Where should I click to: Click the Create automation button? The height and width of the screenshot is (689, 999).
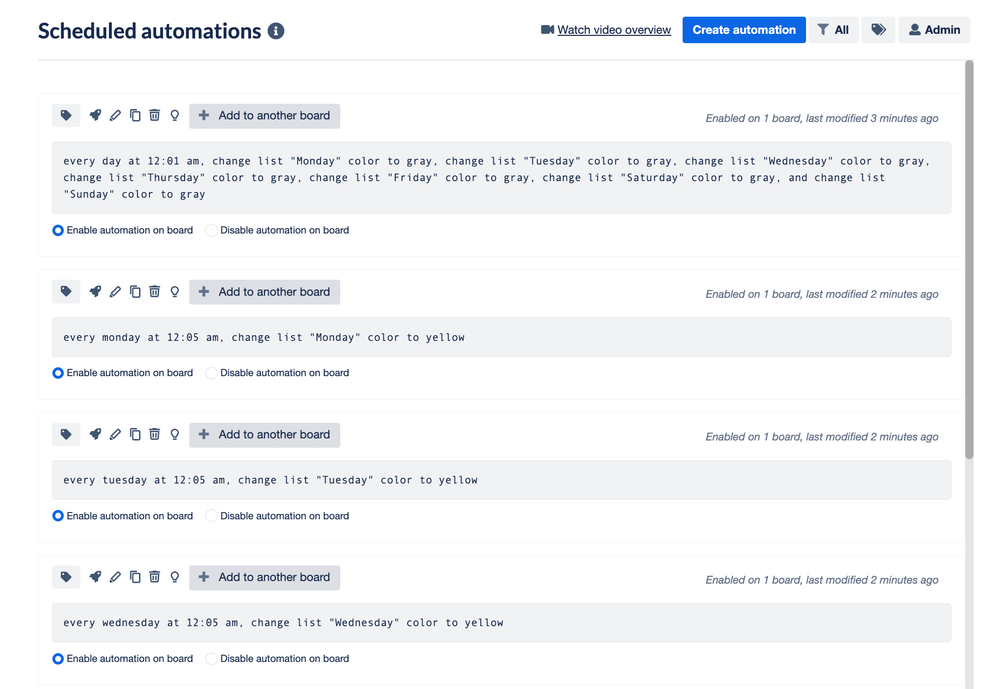coord(743,29)
